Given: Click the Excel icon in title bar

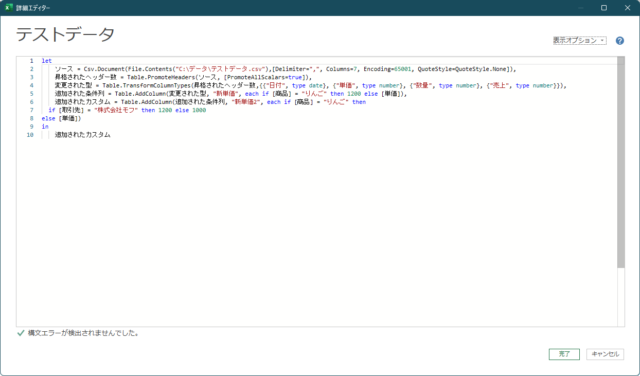Looking at the screenshot, I should tap(9, 8).
